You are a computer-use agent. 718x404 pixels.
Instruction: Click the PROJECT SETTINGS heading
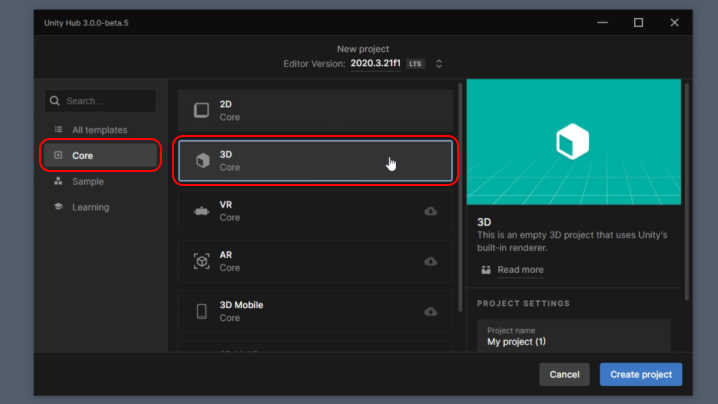pos(523,304)
